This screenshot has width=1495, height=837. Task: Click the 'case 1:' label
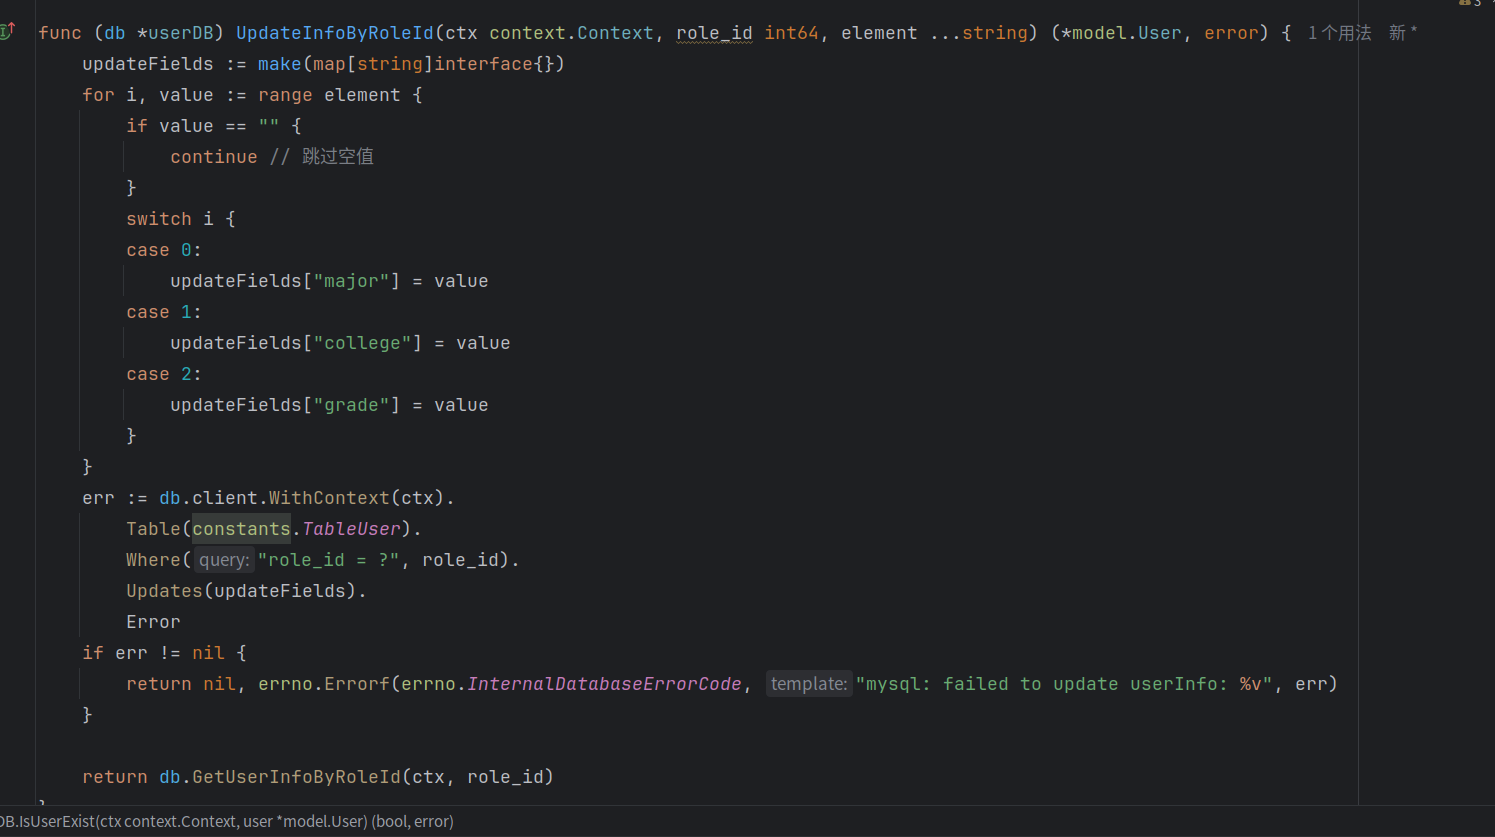[x=164, y=312]
